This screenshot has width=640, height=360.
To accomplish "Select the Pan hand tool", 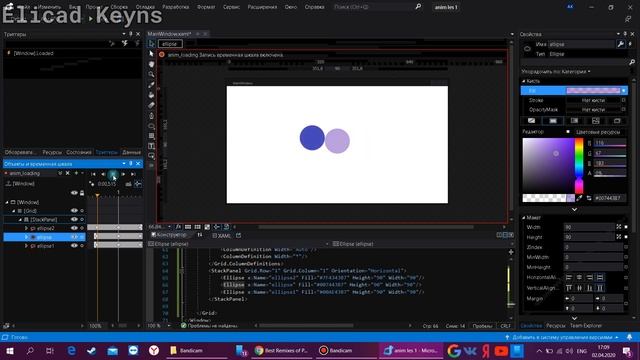I will [x=151, y=64].
